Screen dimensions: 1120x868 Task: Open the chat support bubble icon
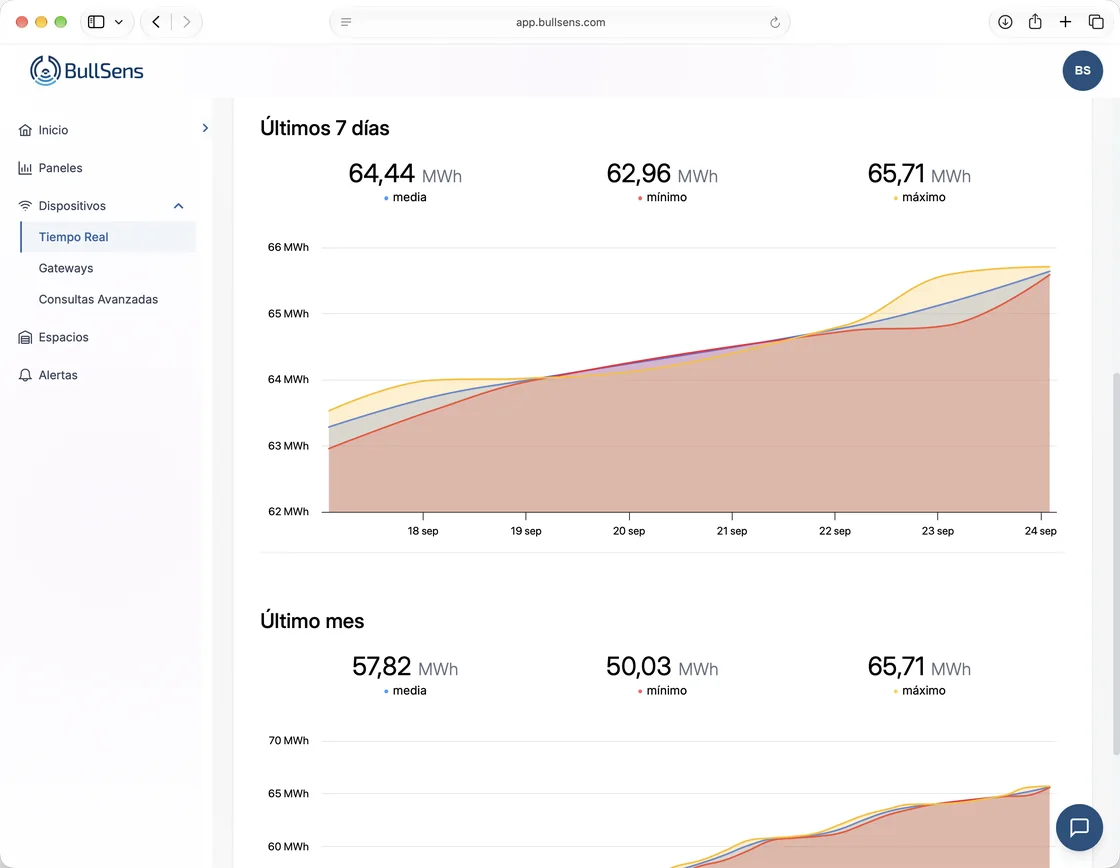1079,827
